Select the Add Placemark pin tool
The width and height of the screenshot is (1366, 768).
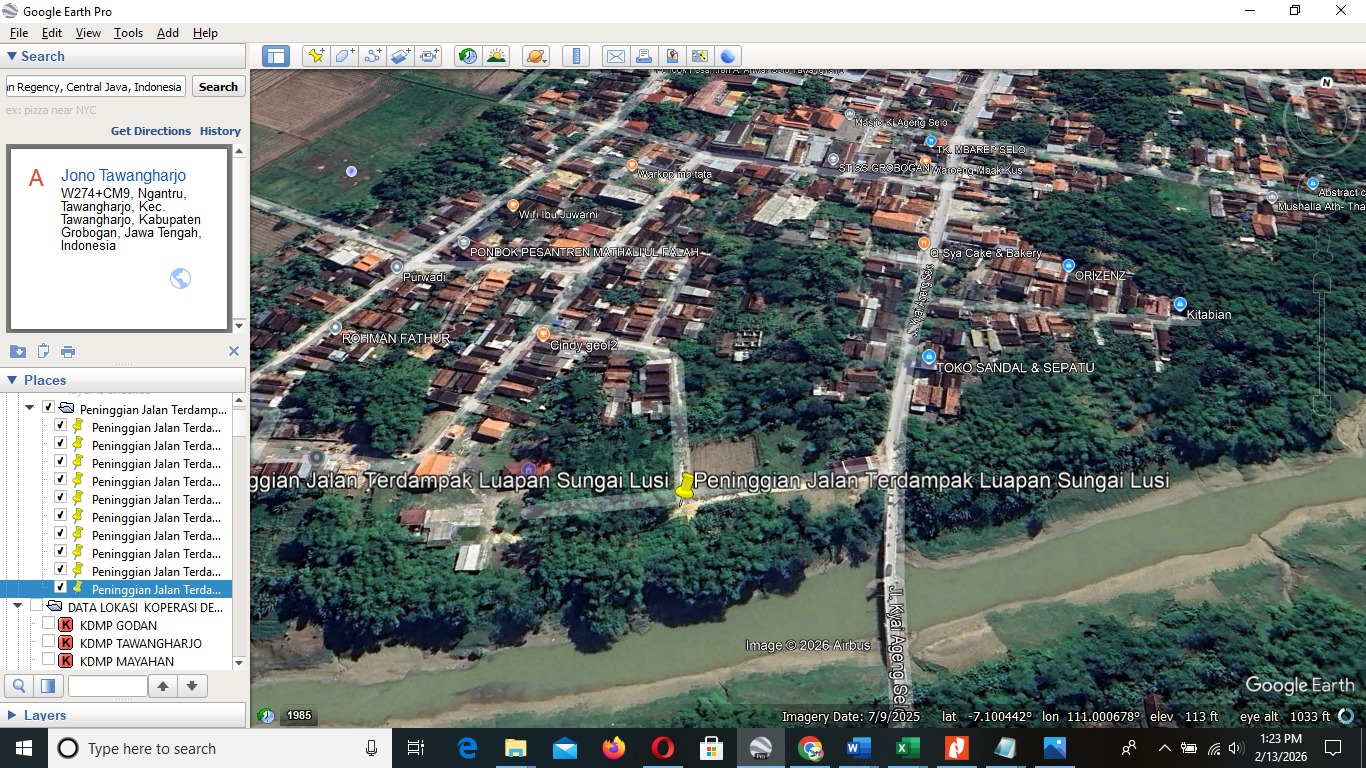click(x=316, y=56)
